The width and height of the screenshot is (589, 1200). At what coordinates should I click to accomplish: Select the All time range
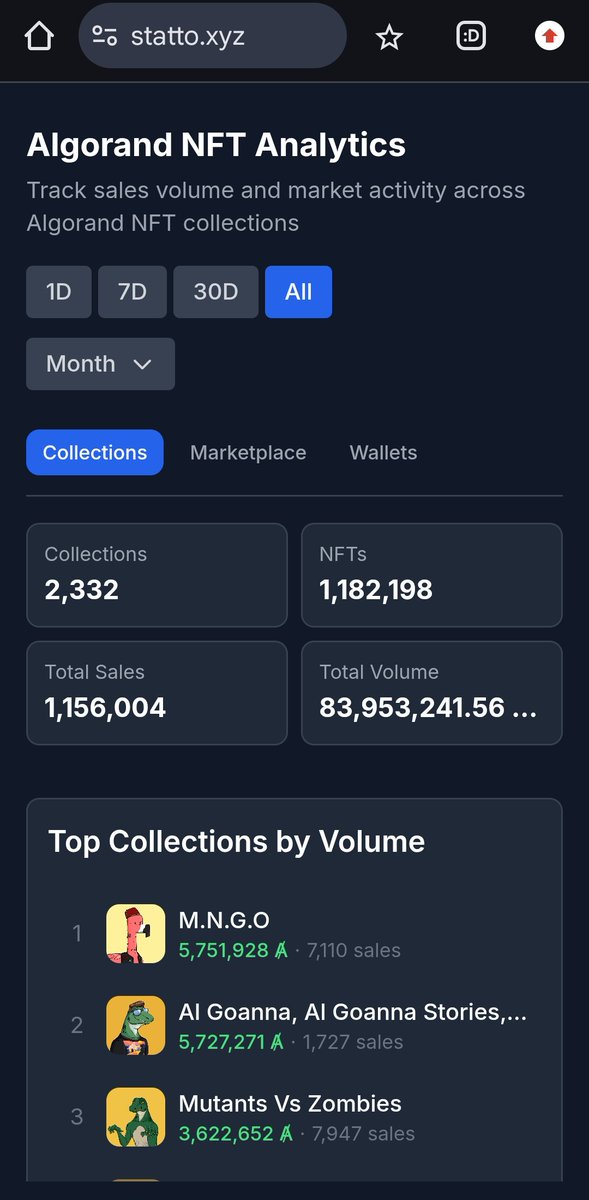298,292
